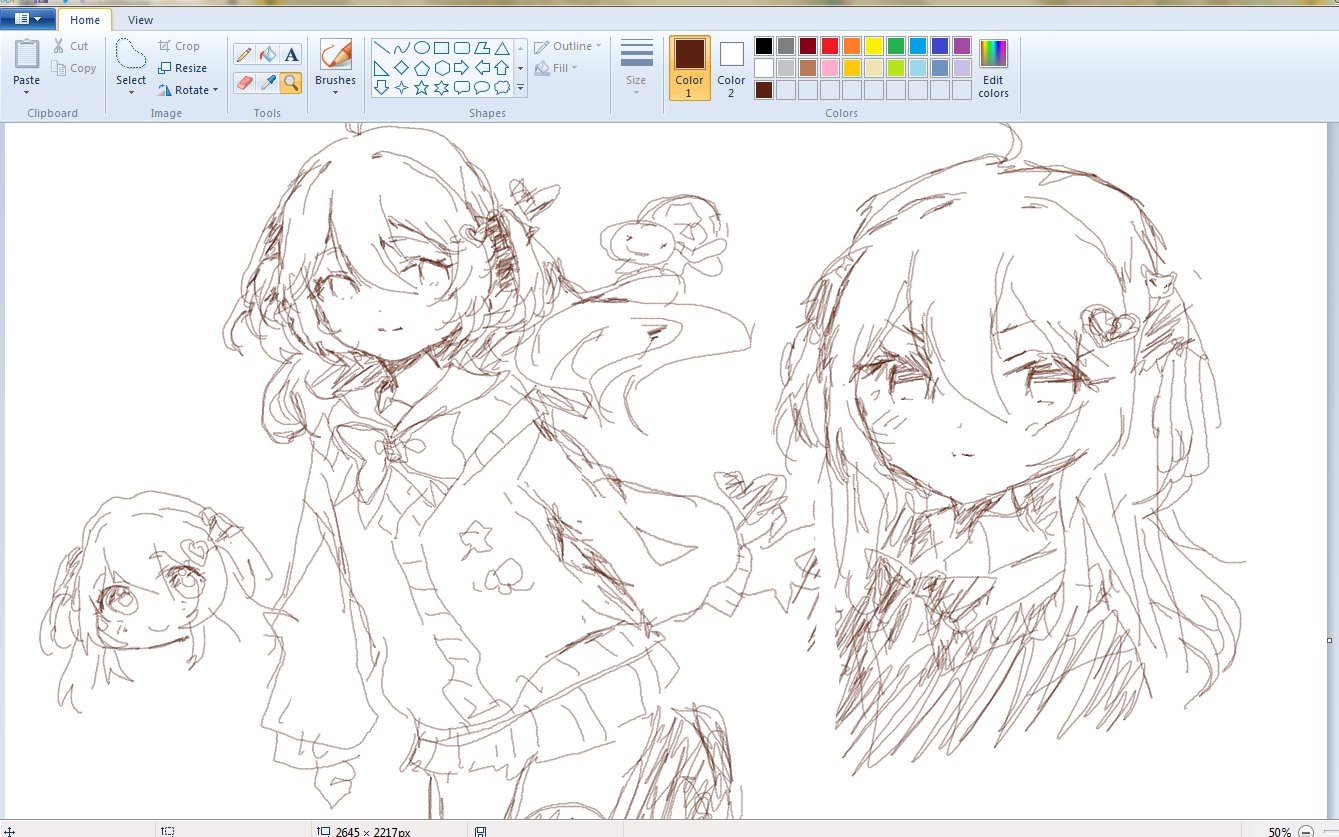
Task: Click the Crop button
Action: coord(180,46)
